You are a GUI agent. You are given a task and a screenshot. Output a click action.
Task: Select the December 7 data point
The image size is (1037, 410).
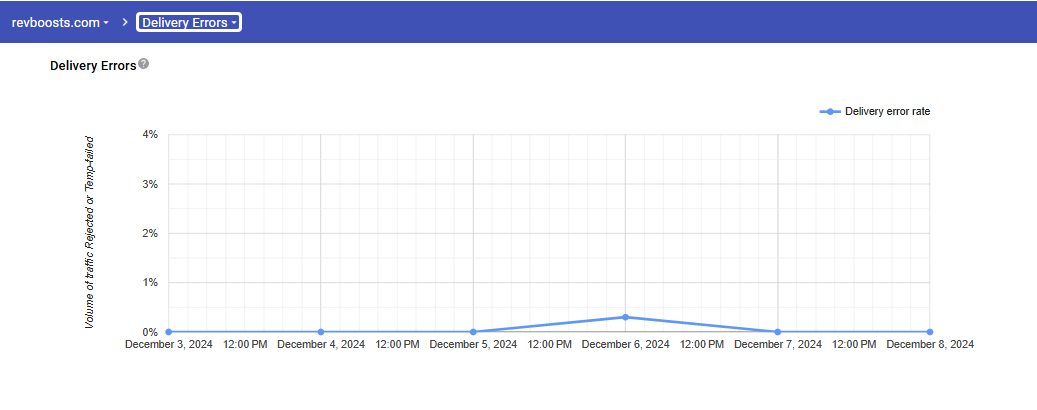(x=777, y=331)
